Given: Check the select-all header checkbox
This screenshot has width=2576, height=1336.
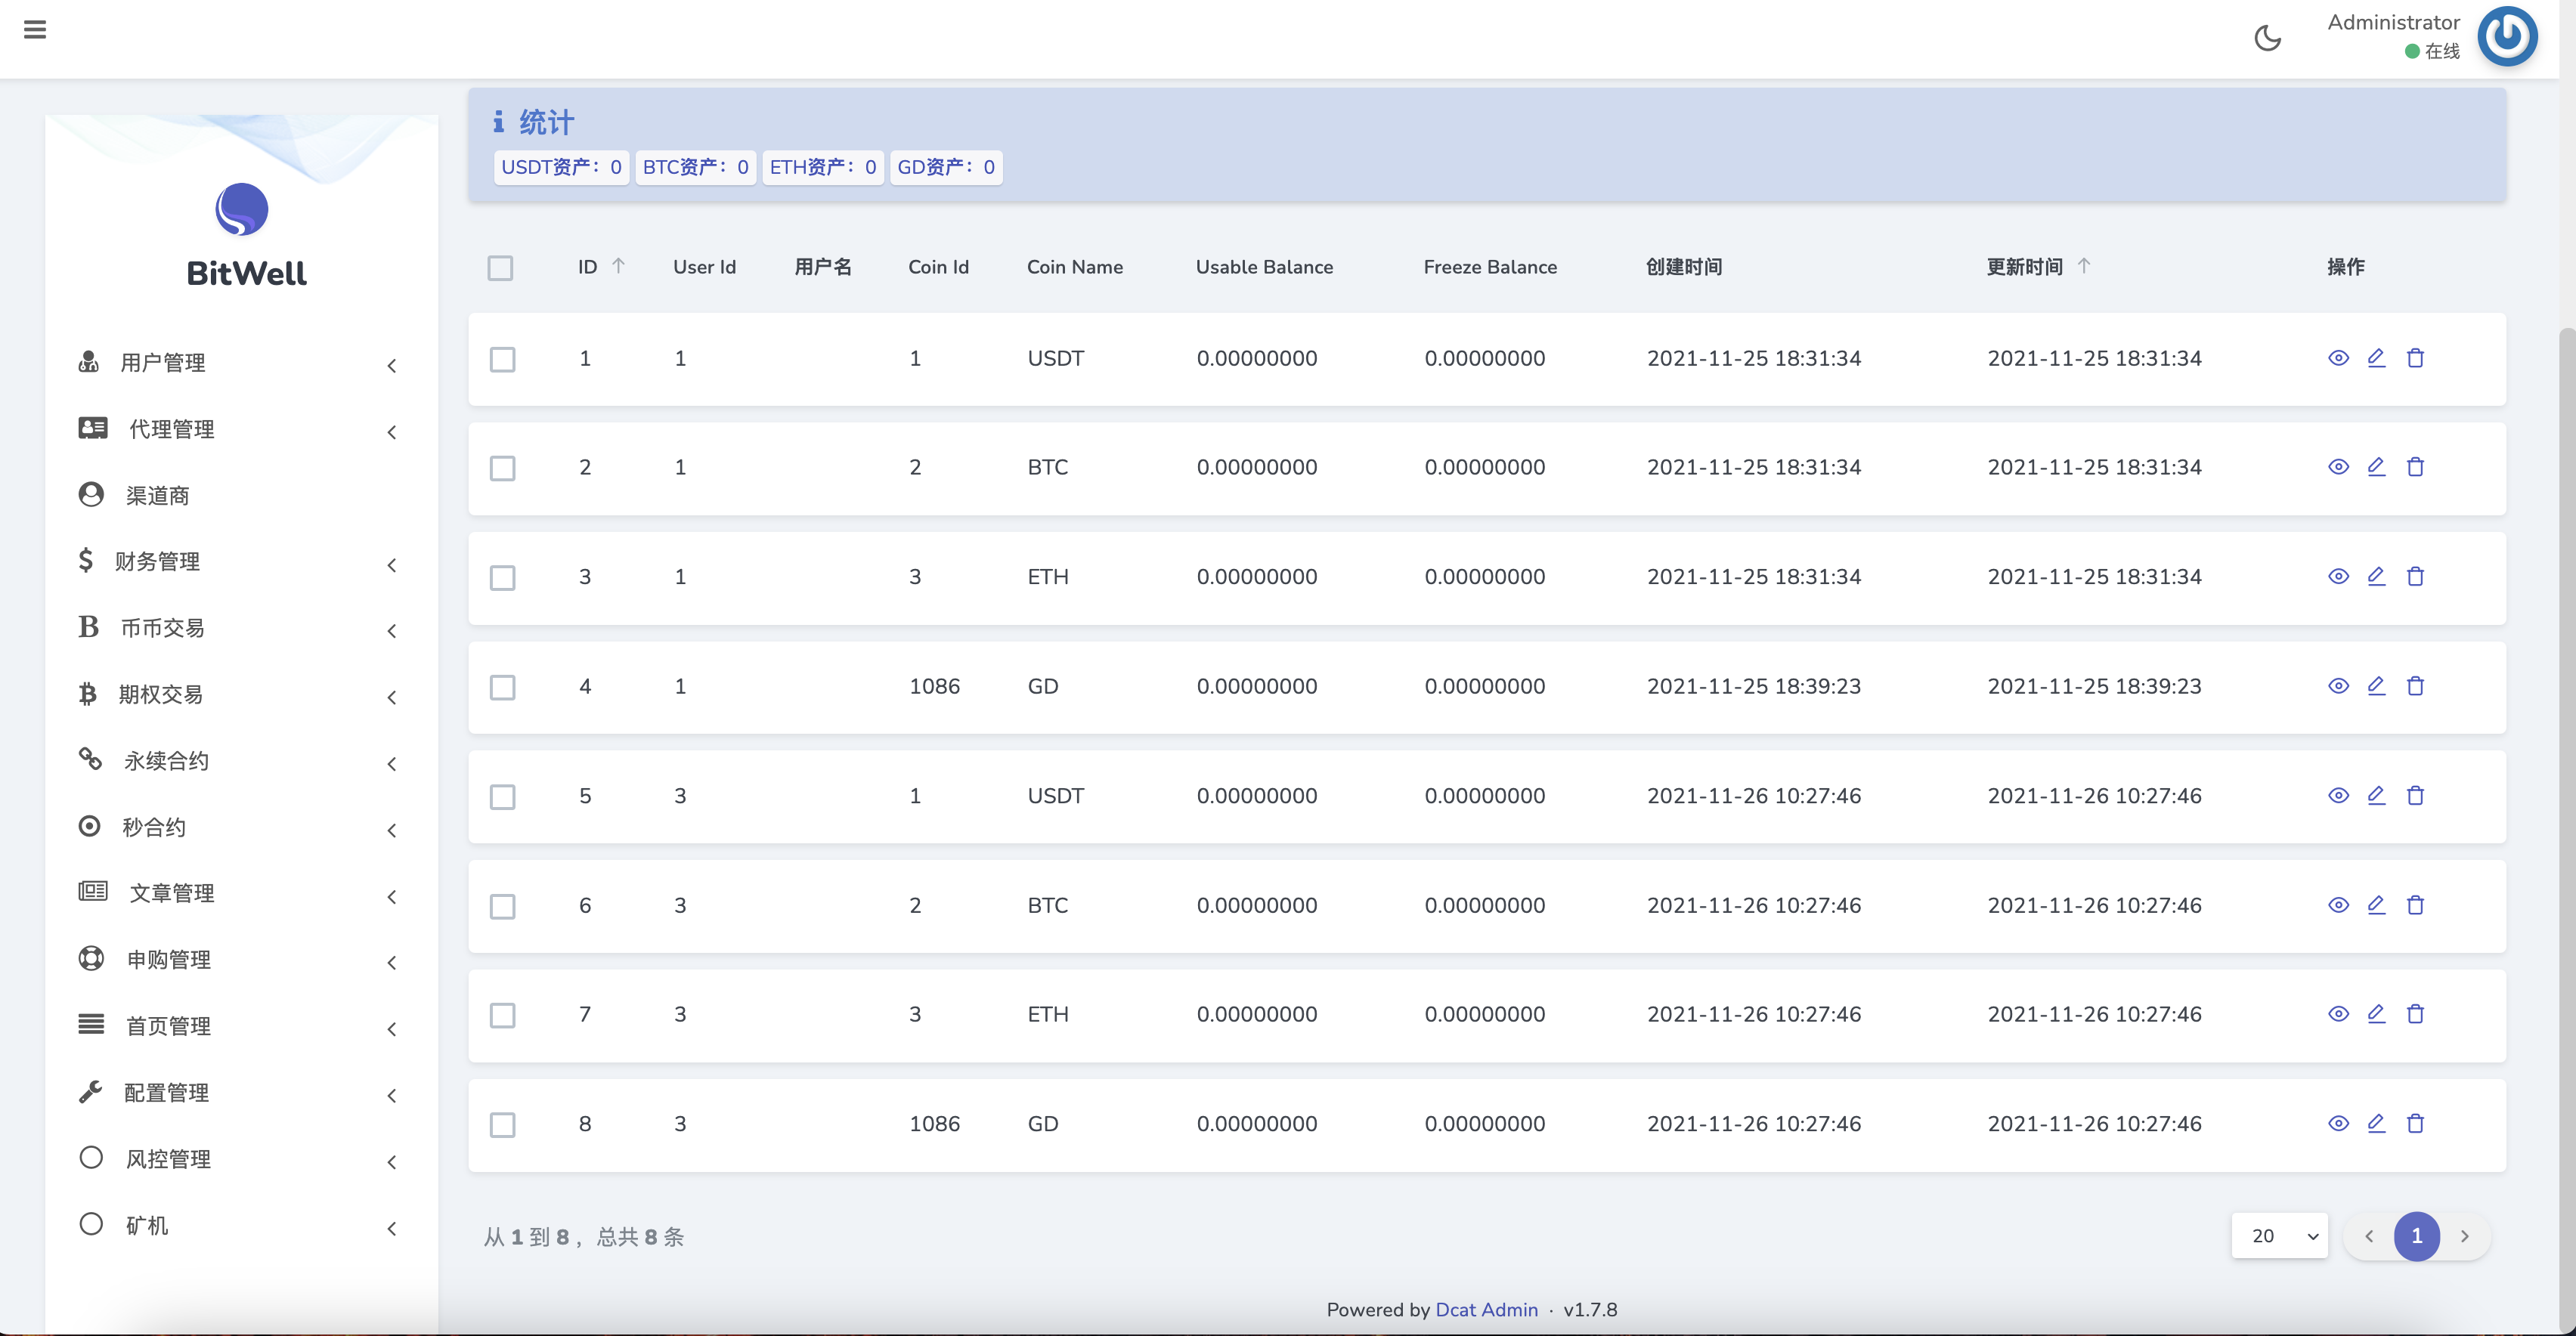Looking at the screenshot, I should coord(500,268).
